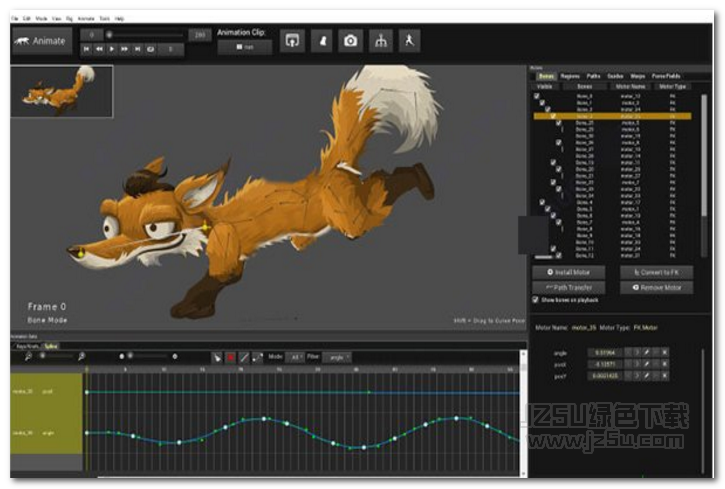Open the Rig menu
The image size is (725, 489).
(69, 18)
